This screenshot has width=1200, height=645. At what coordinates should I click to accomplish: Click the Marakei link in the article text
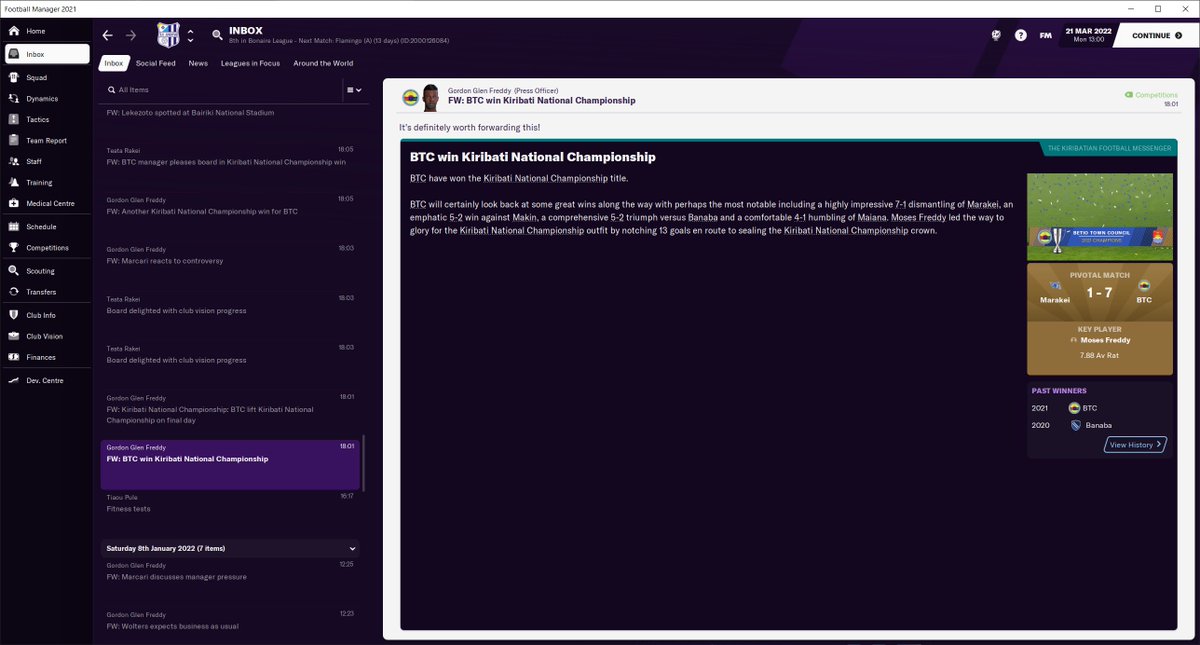[x=983, y=204]
